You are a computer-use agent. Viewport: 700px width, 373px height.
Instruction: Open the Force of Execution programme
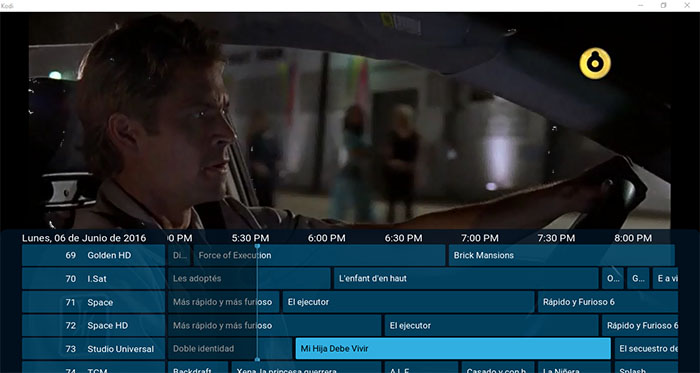tap(319, 255)
